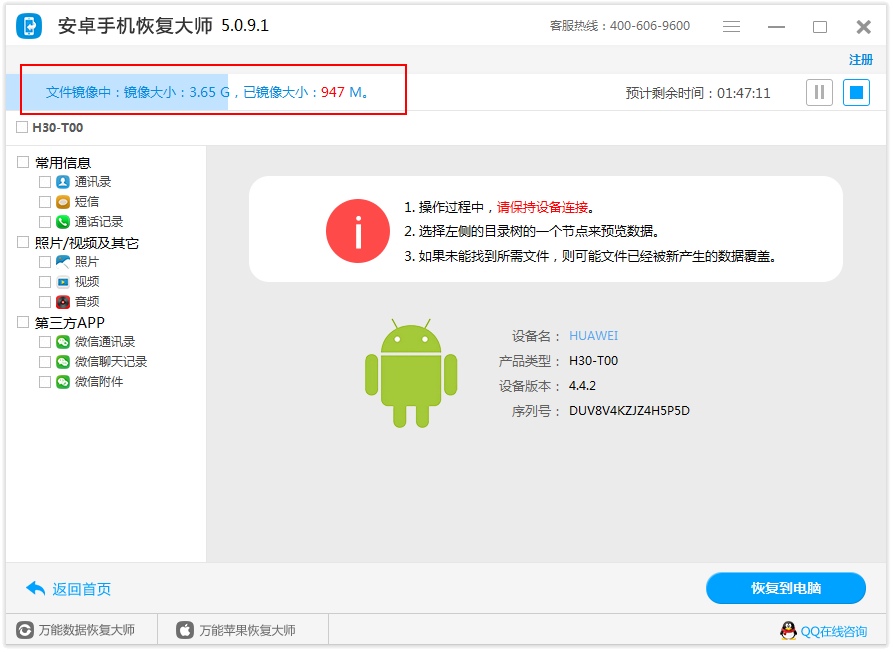The image size is (893, 652).
Task: Select the 视频 tree node label
Action: (x=87, y=281)
